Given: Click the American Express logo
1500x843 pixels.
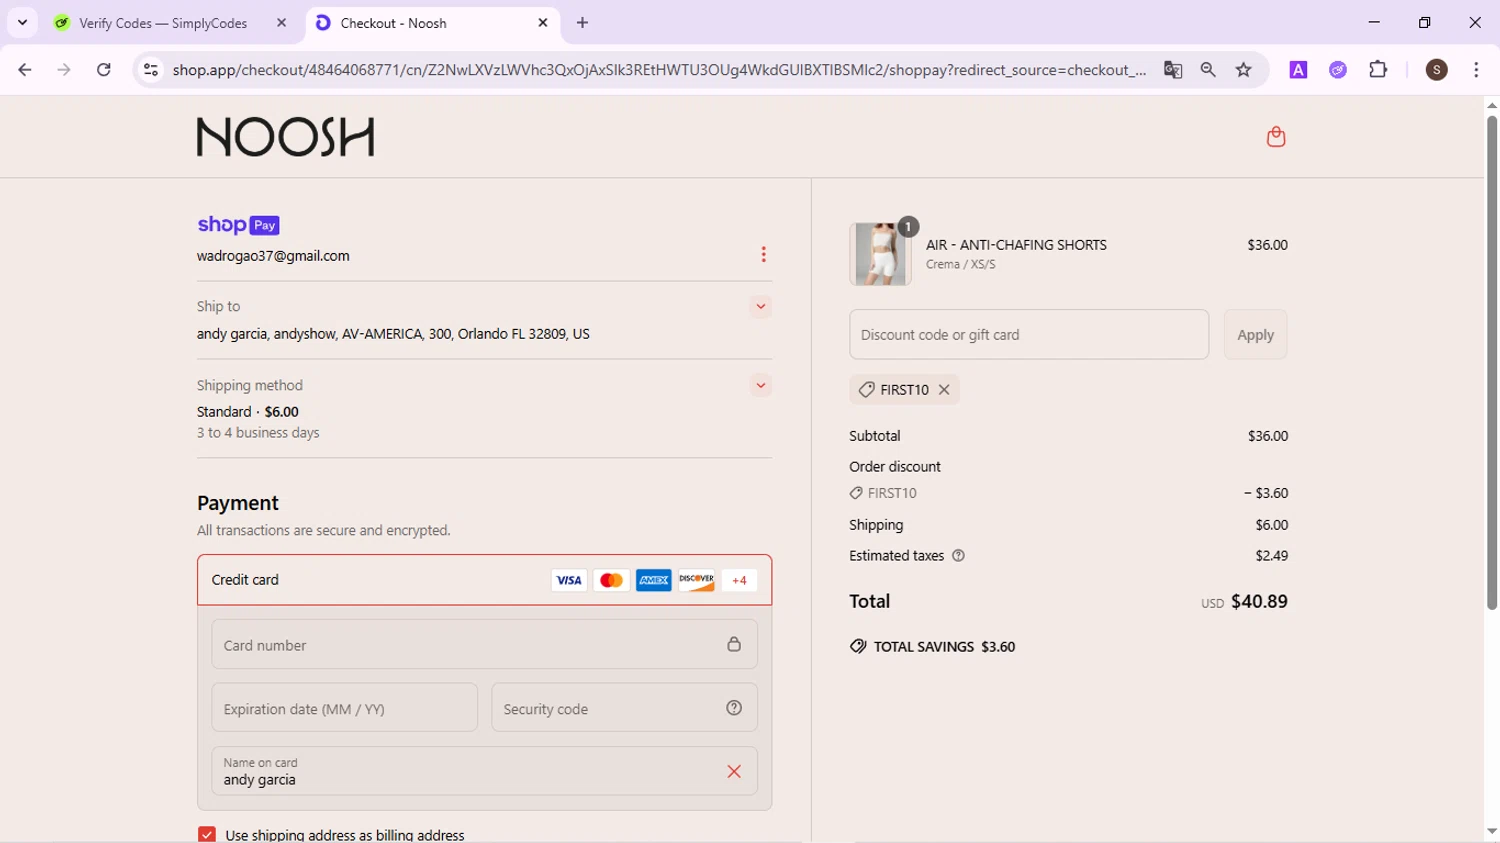Looking at the screenshot, I should (654, 580).
